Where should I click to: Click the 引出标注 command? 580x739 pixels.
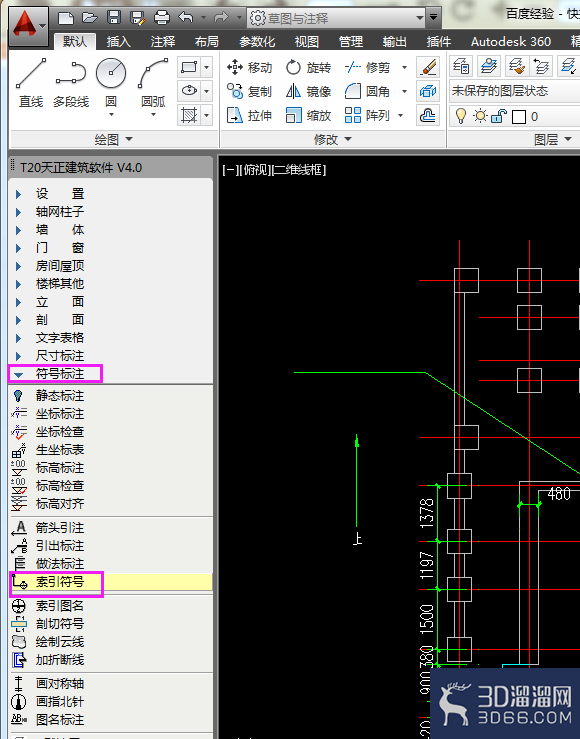(60, 546)
